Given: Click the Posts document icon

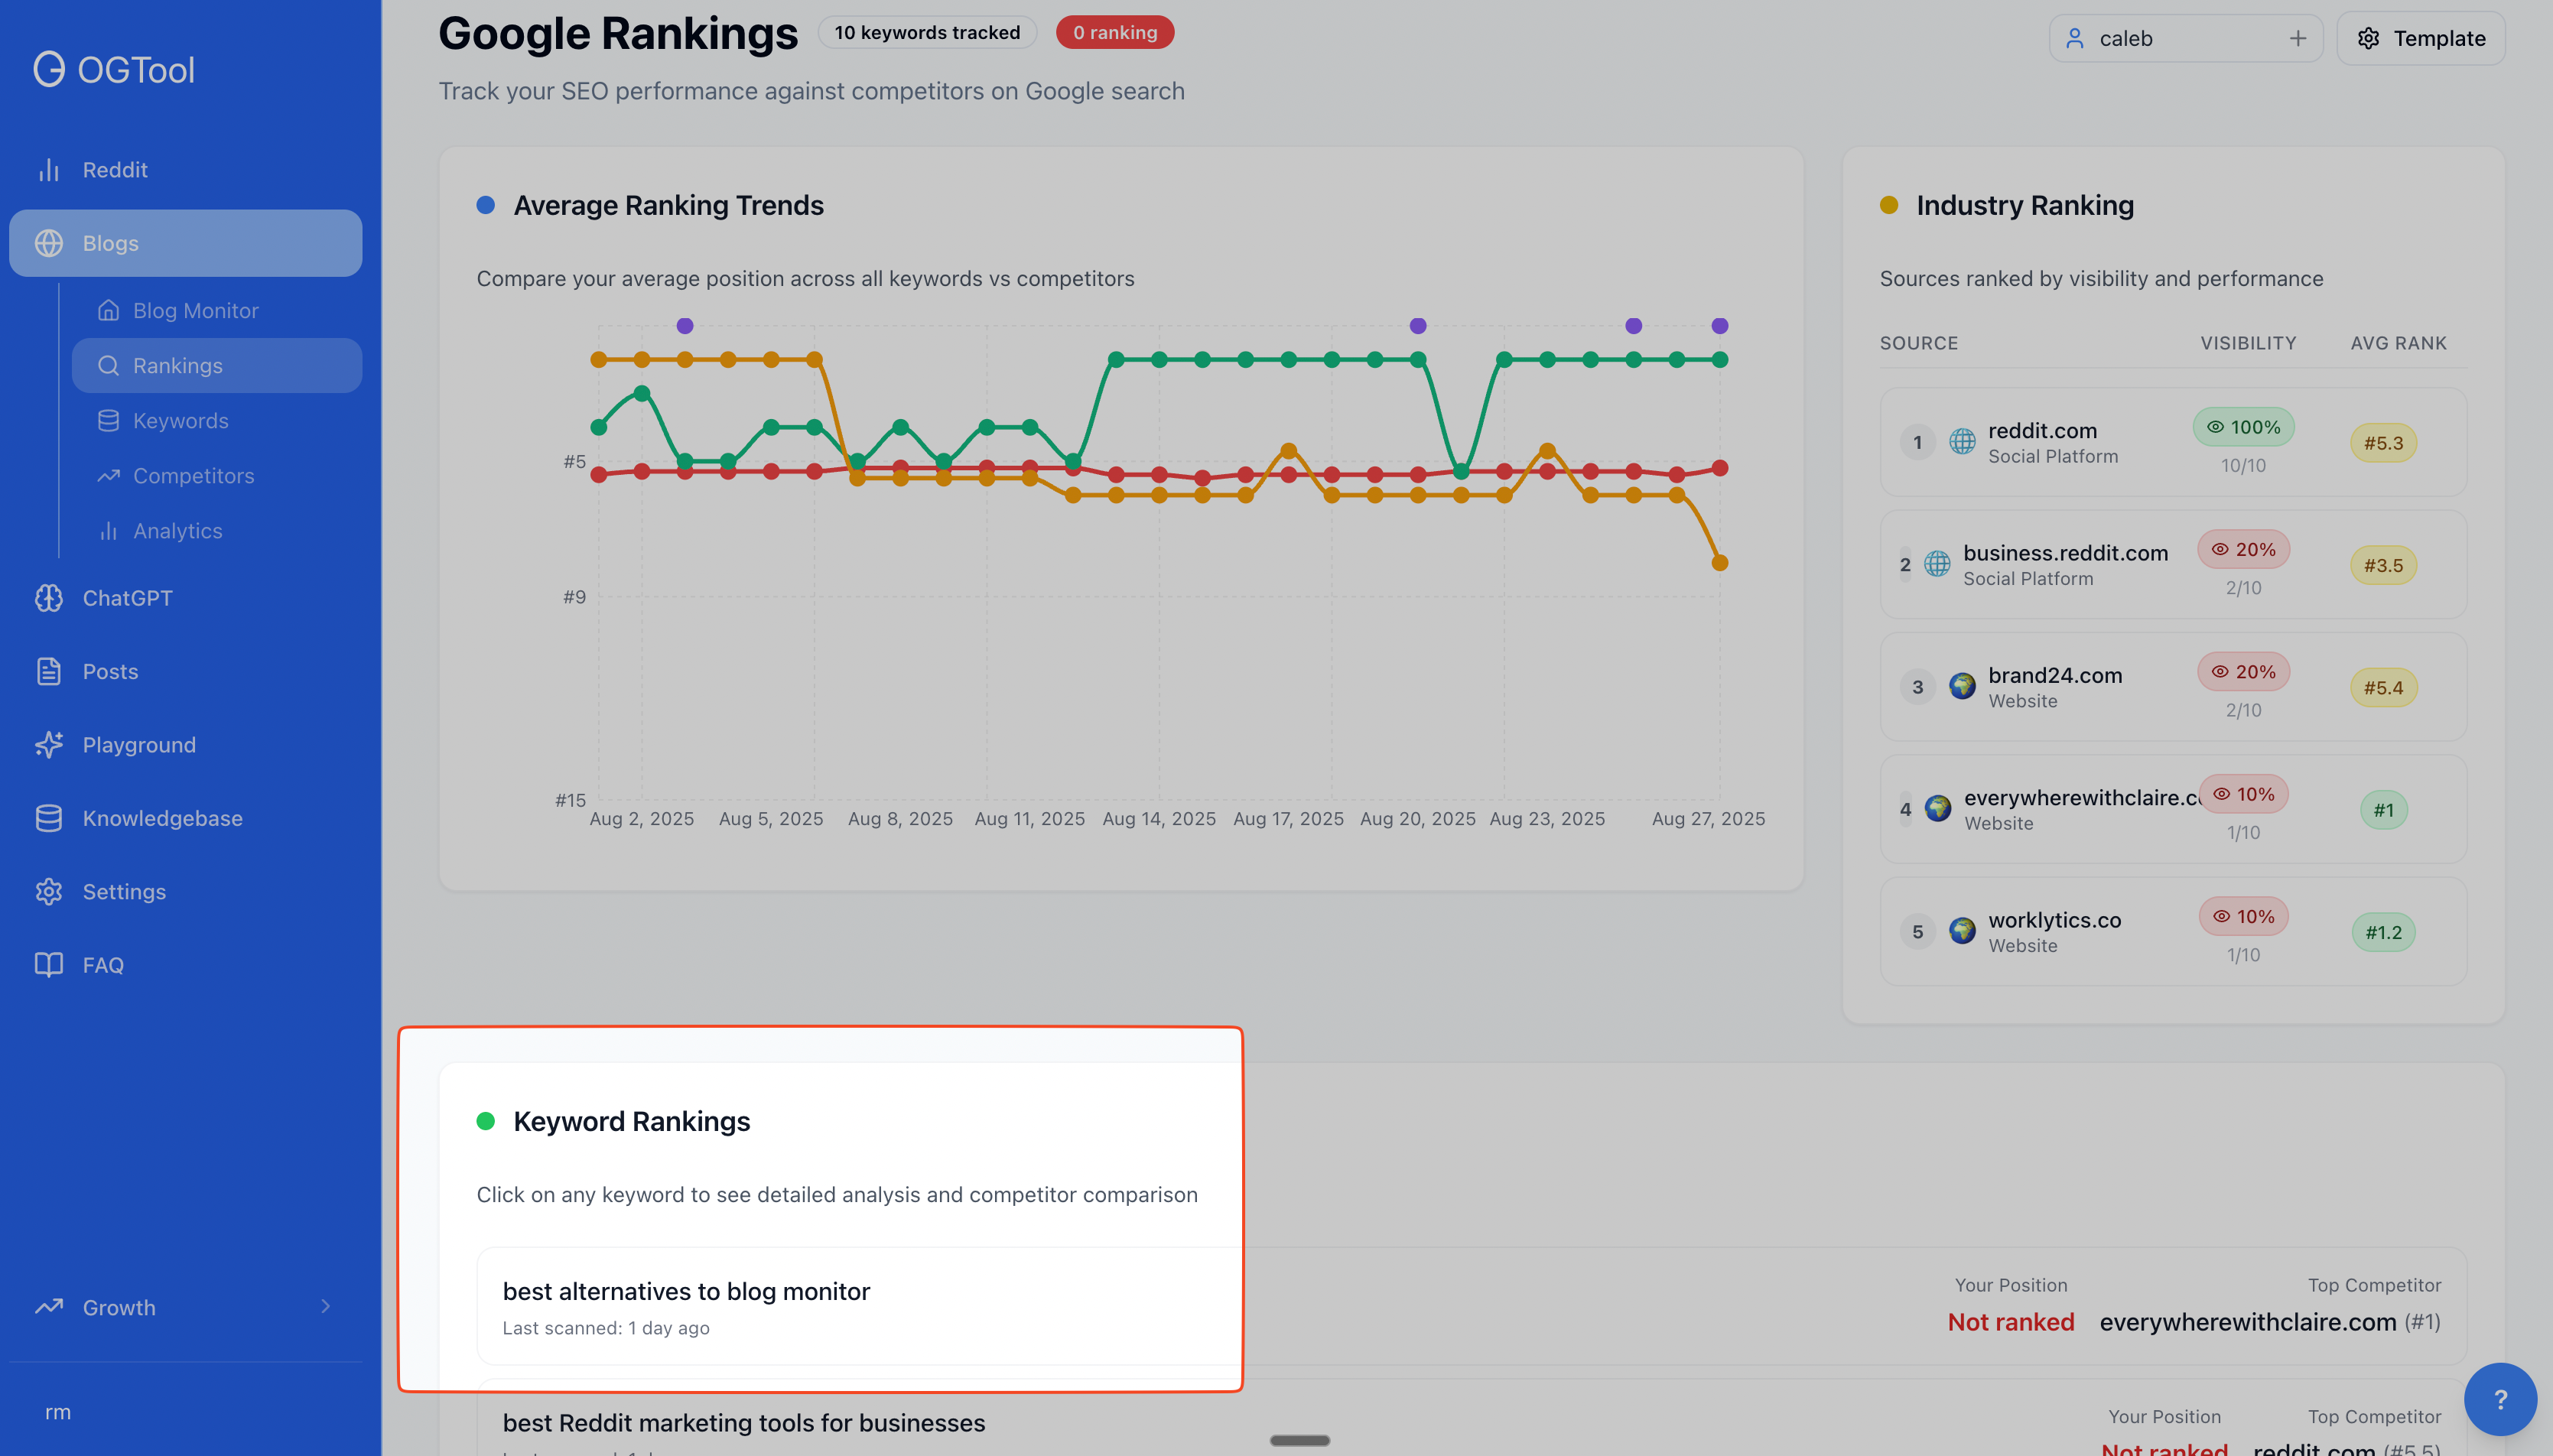Looking at the screenshot, I should [x=49, y=671].
